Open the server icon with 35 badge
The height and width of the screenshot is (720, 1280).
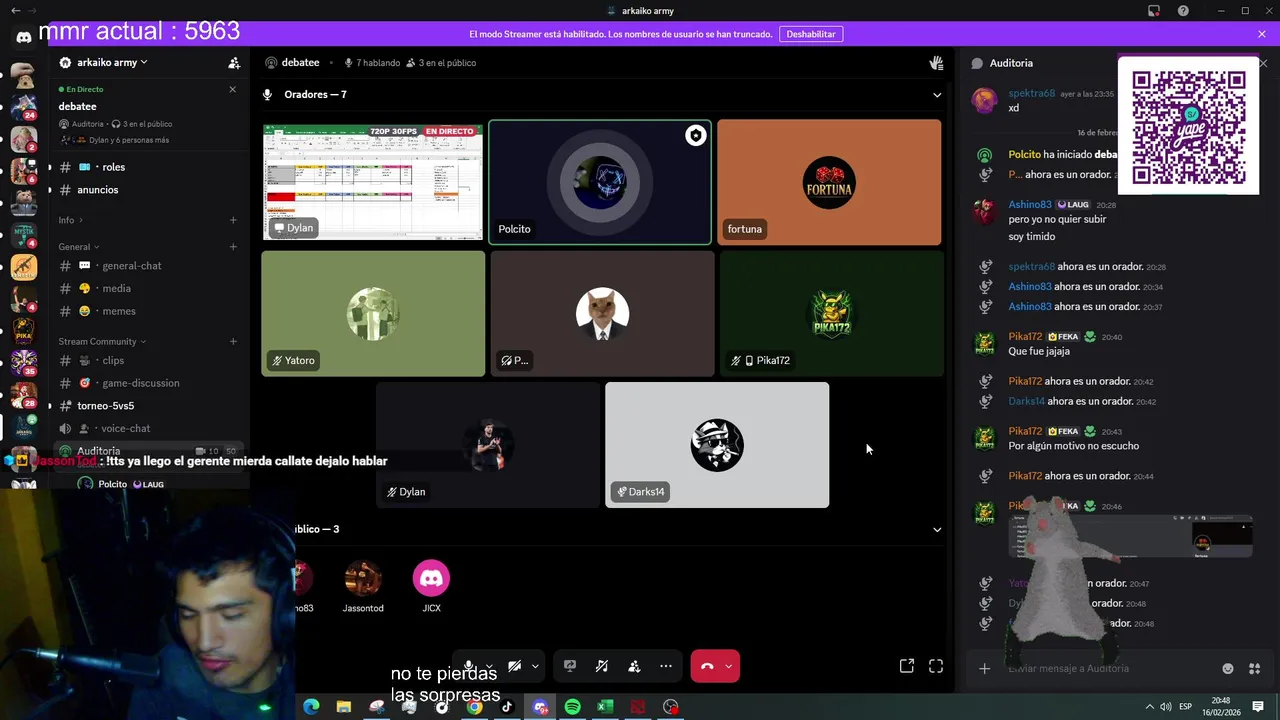click(23, 362)
